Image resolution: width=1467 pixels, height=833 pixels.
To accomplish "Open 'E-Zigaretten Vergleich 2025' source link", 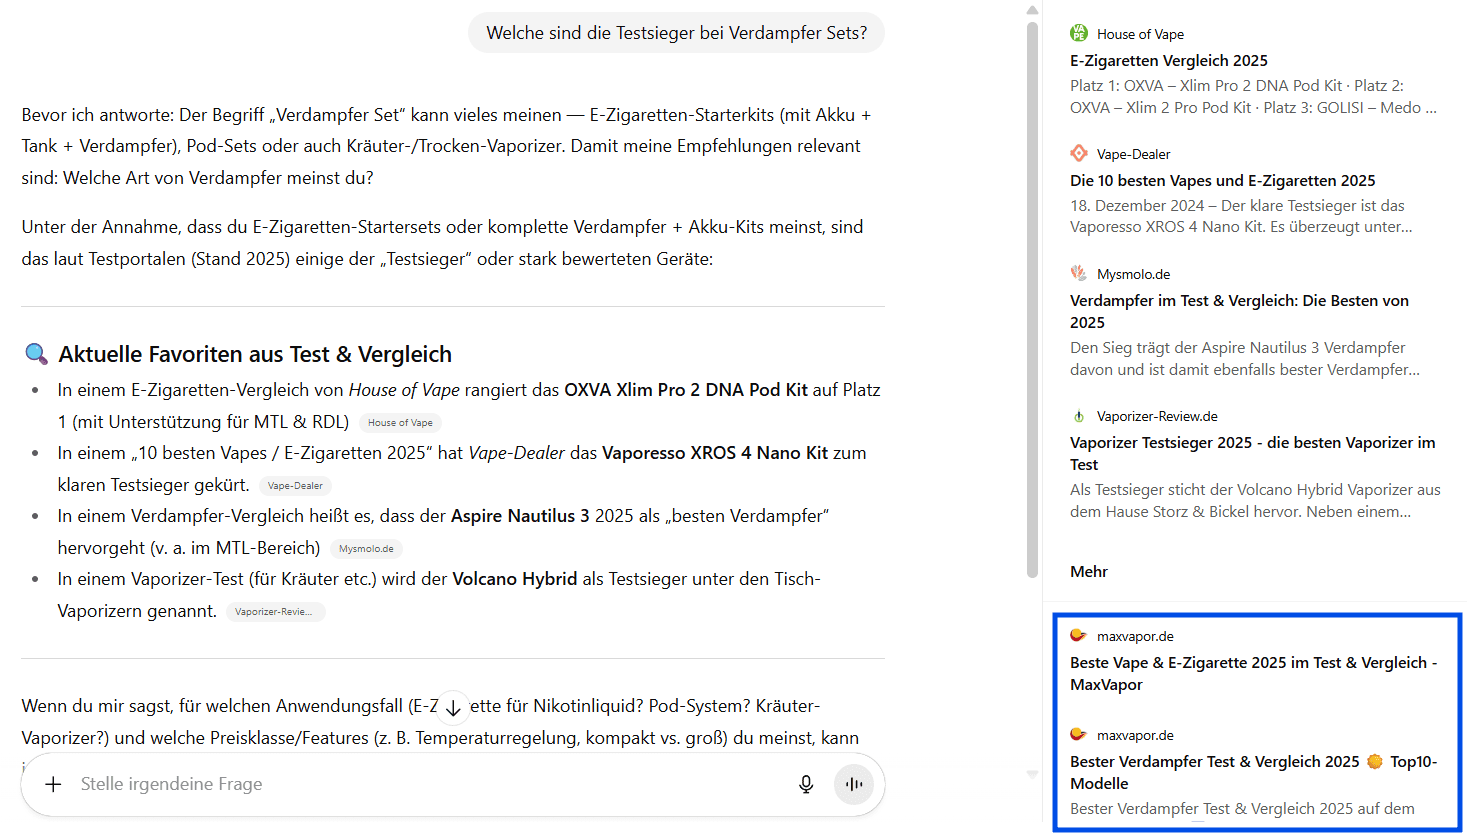I will pos(1169,61).
